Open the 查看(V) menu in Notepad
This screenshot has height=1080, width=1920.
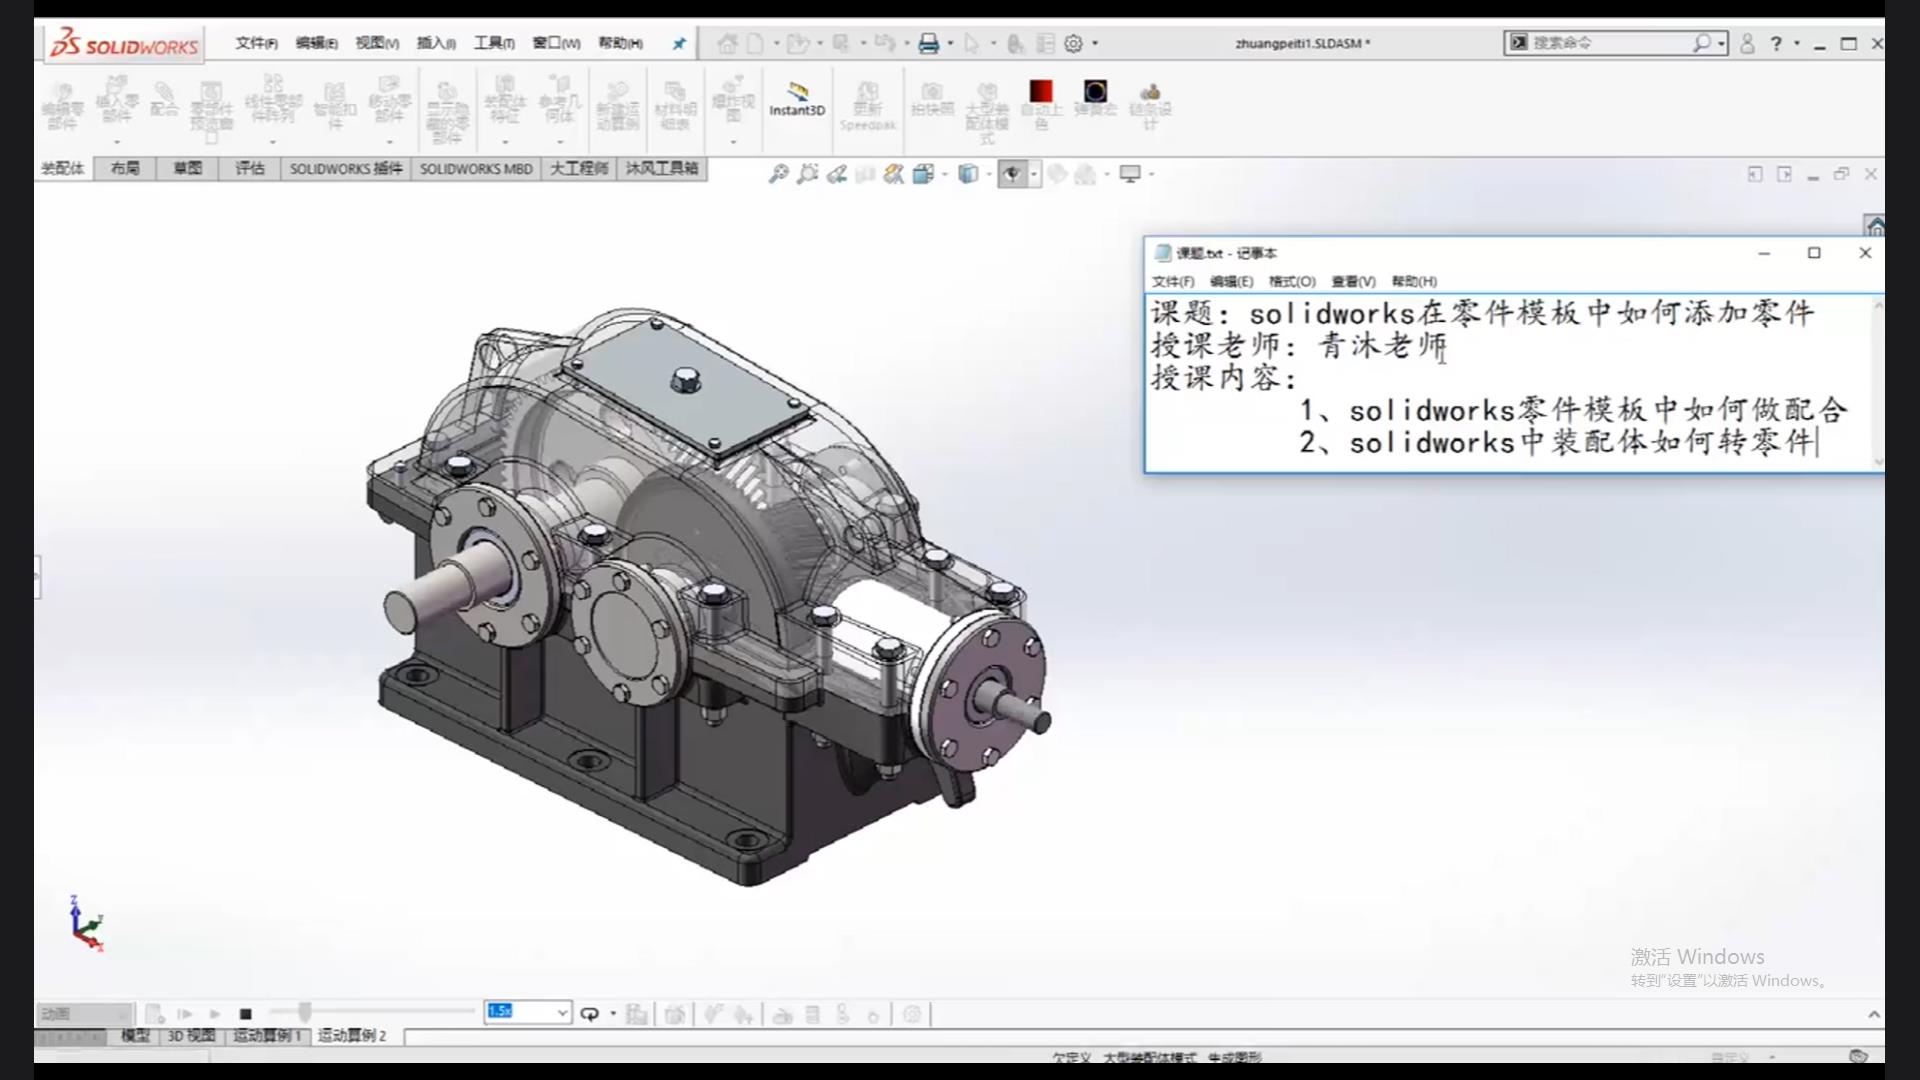point(1353,281)
